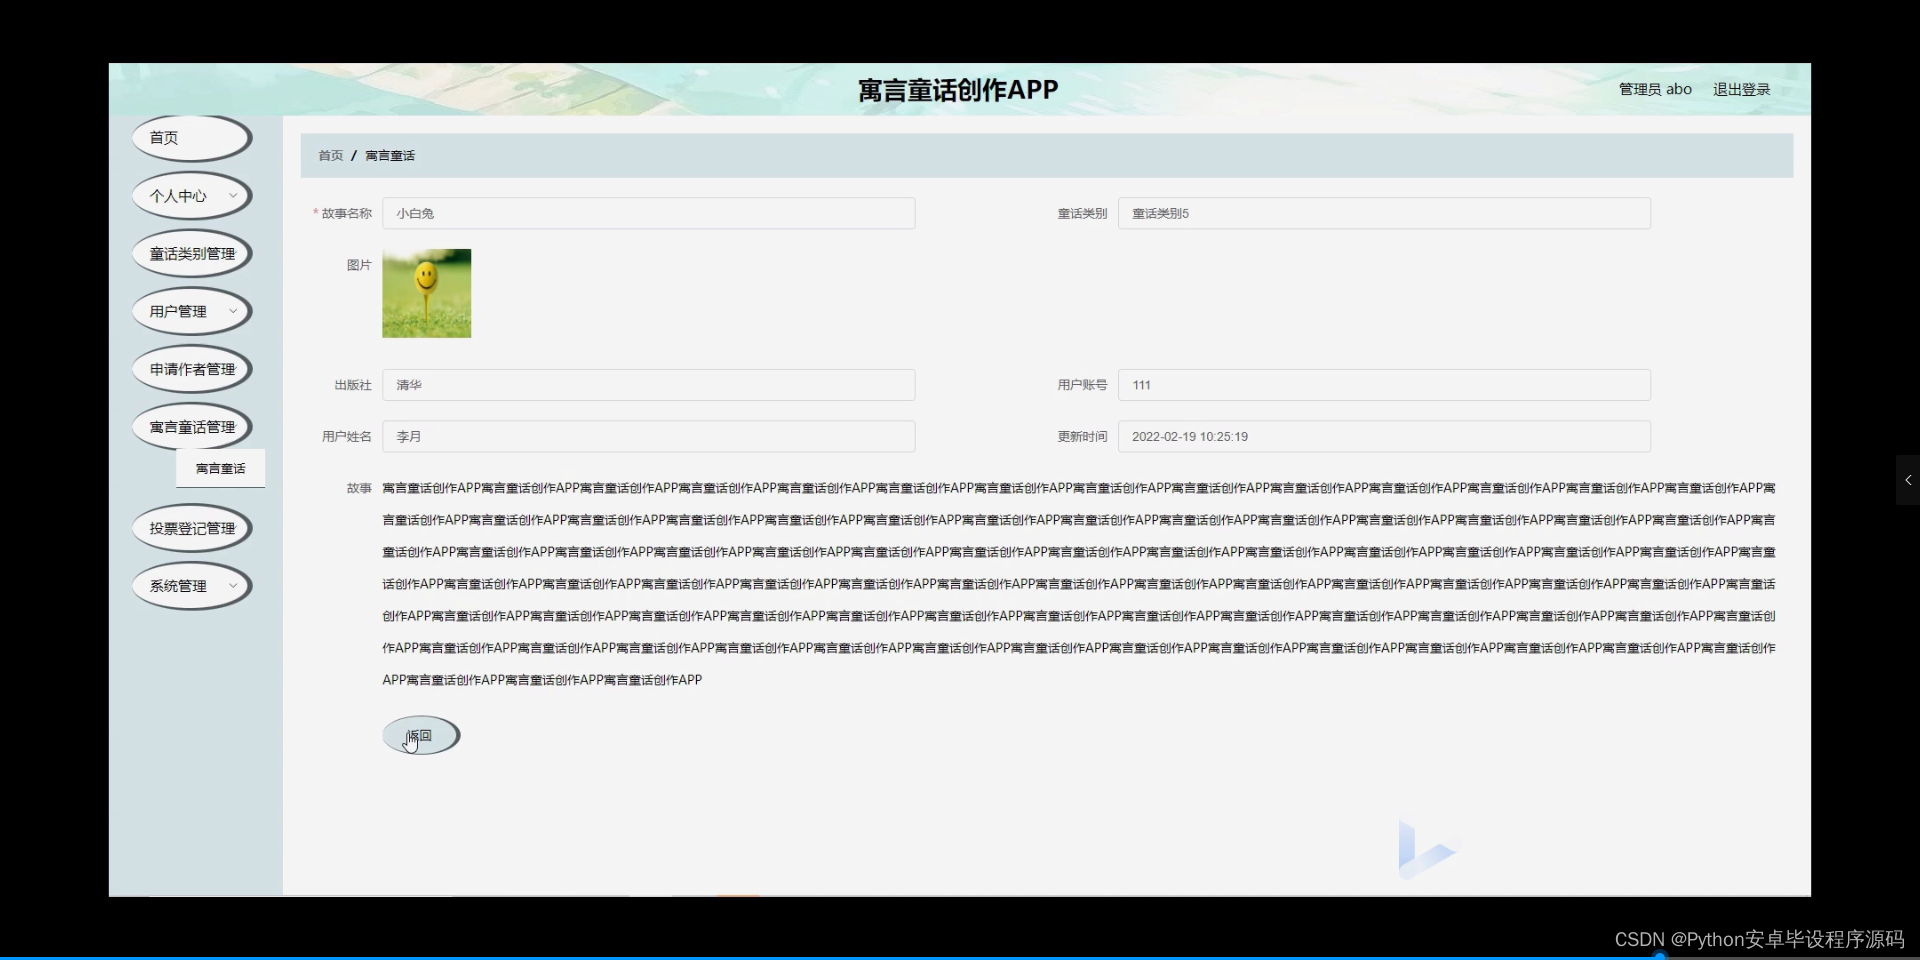This screenshot has width=1920, height=960.
Task: Open 寓言童话管理 in the navigation
Action: click(192, 426)
